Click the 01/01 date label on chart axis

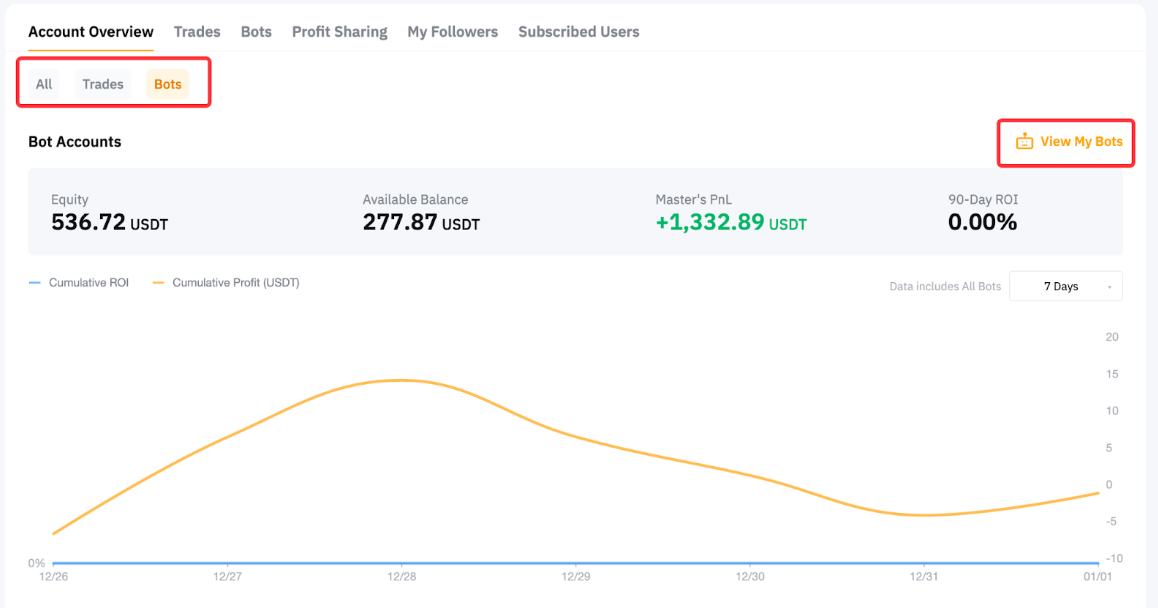(1098, 577)
